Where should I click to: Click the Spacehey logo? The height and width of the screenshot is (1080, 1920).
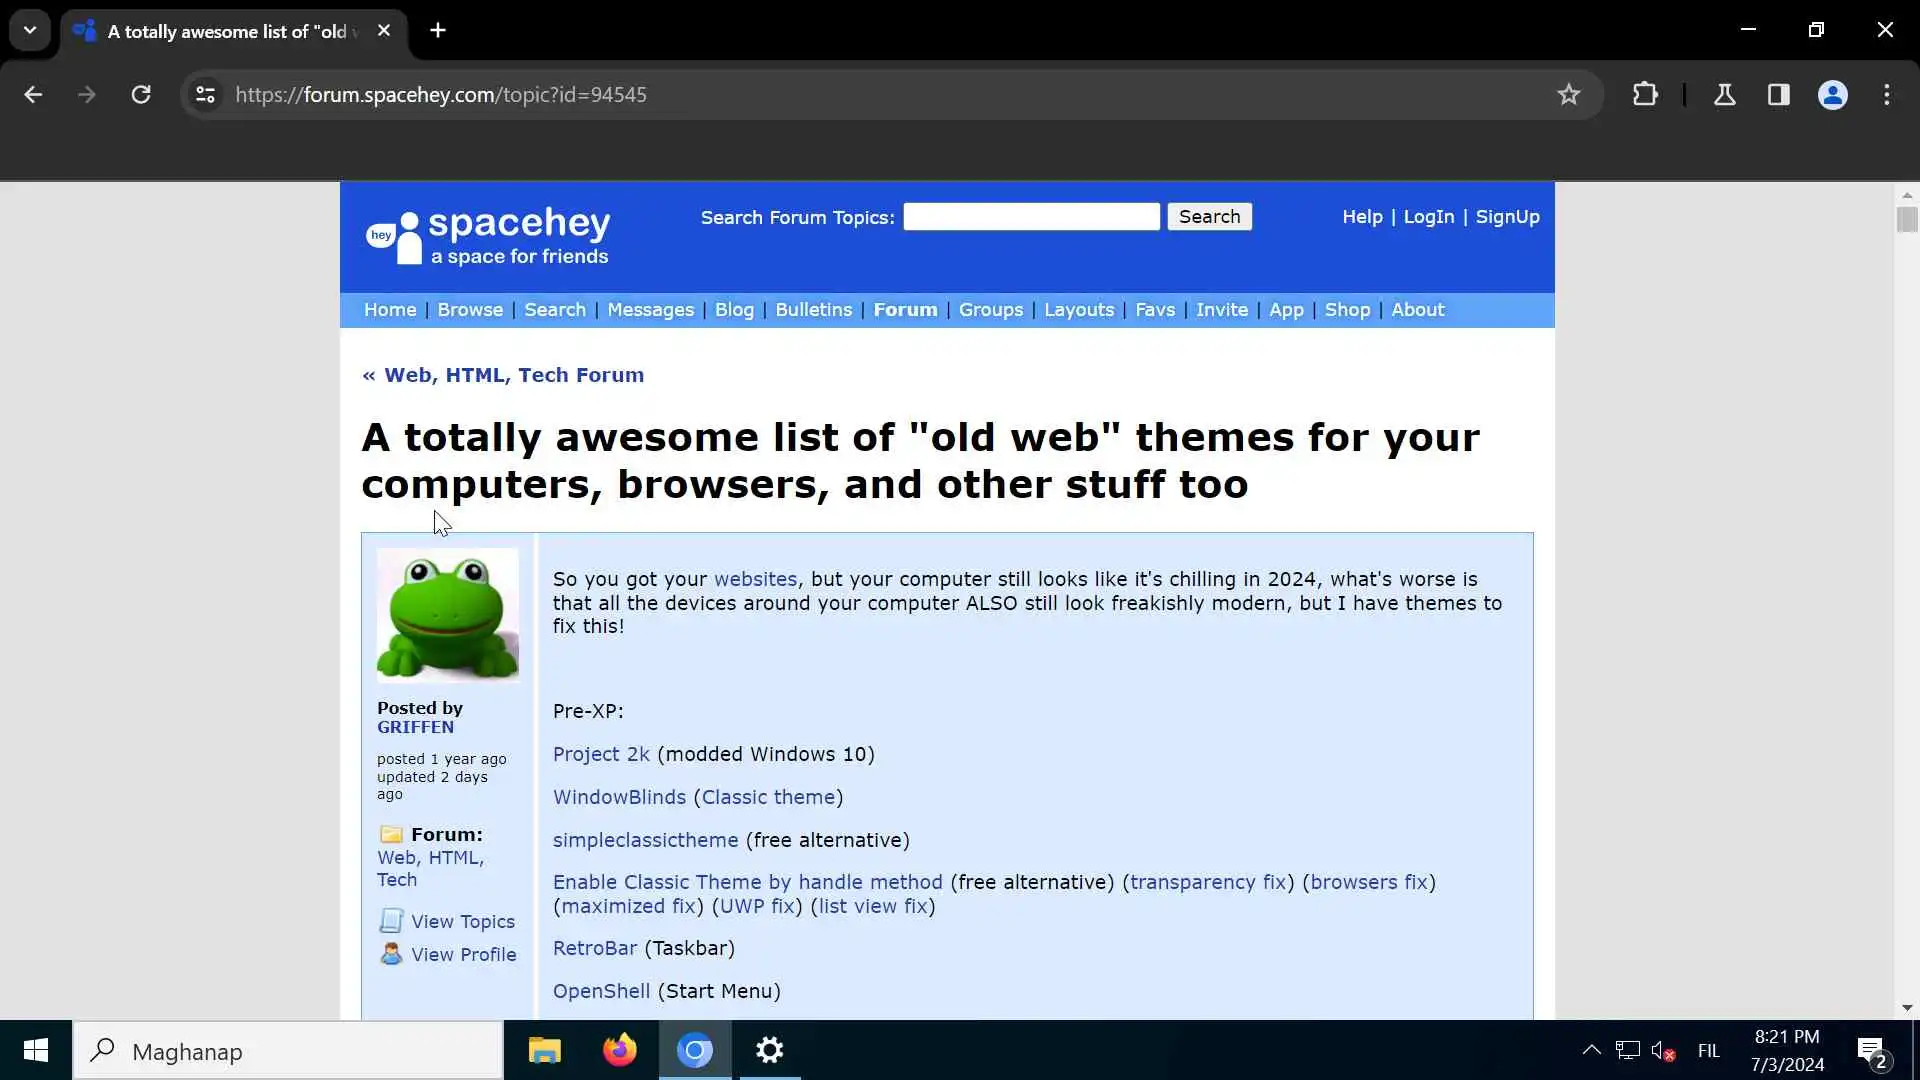coord(488,236)
